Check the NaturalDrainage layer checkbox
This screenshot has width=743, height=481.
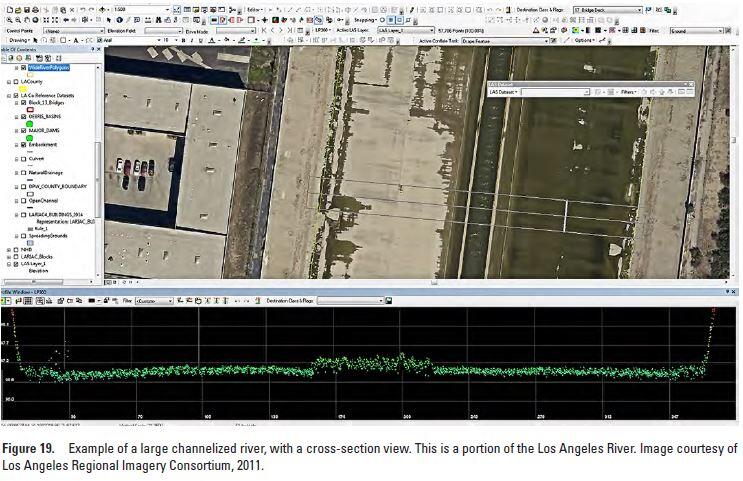tap(23, 172)
